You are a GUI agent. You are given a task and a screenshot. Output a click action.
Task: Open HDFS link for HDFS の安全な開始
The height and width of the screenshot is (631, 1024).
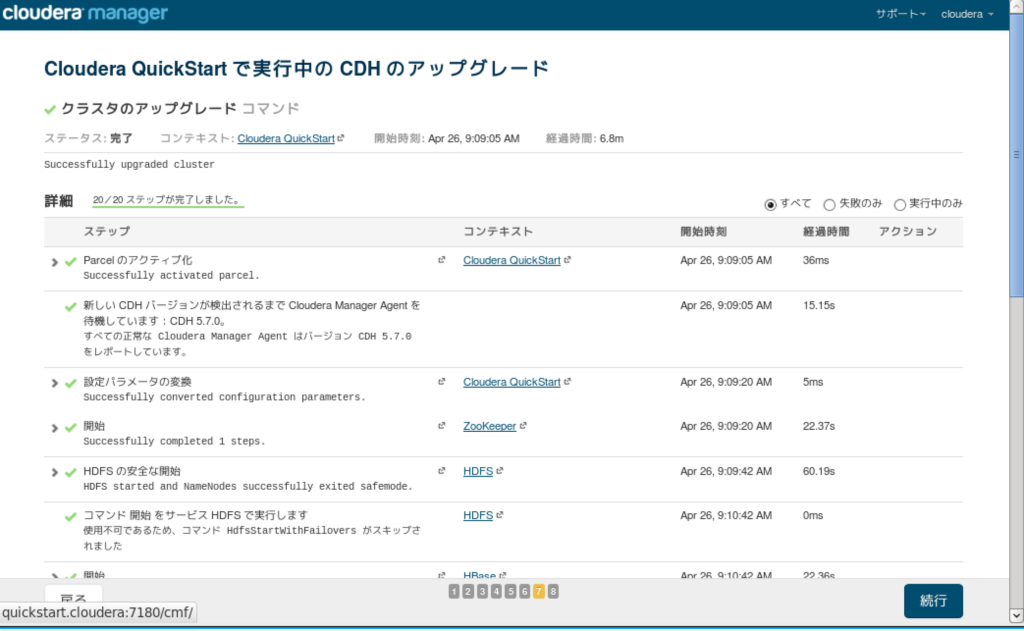pyautogui.click(x=478, y=471)
